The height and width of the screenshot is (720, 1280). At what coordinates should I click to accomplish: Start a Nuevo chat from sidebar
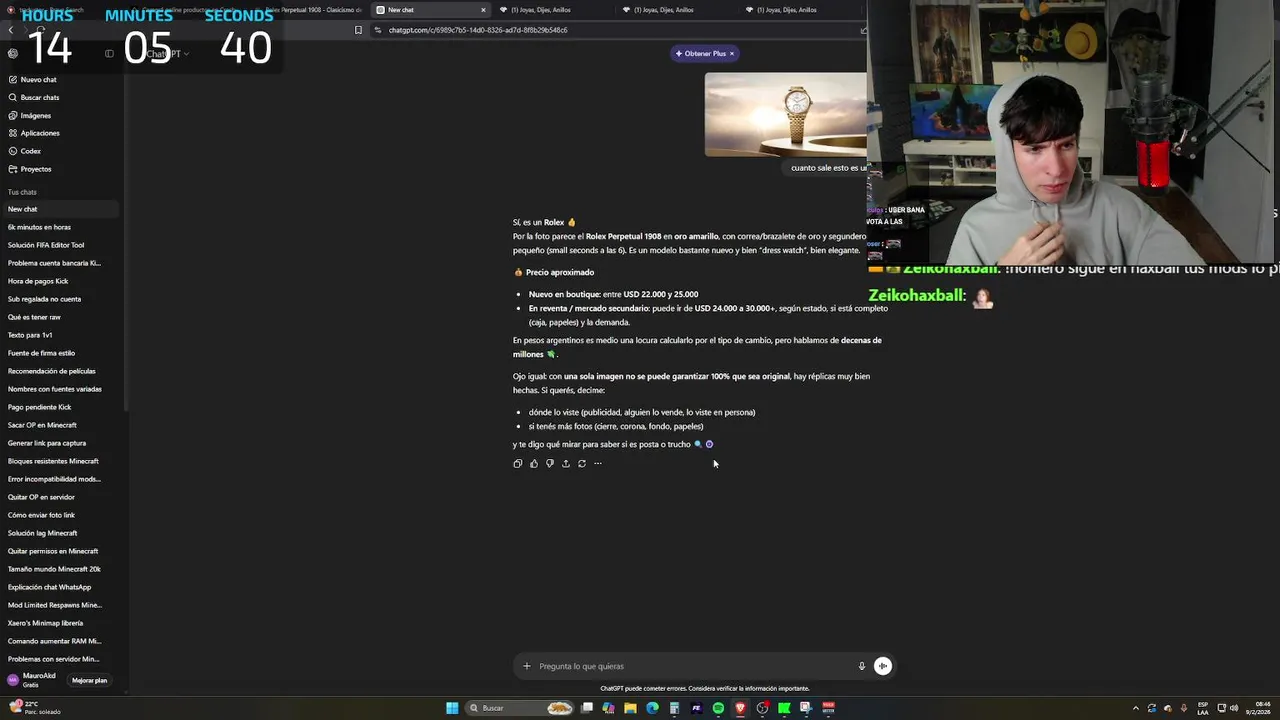click(39, 79)
